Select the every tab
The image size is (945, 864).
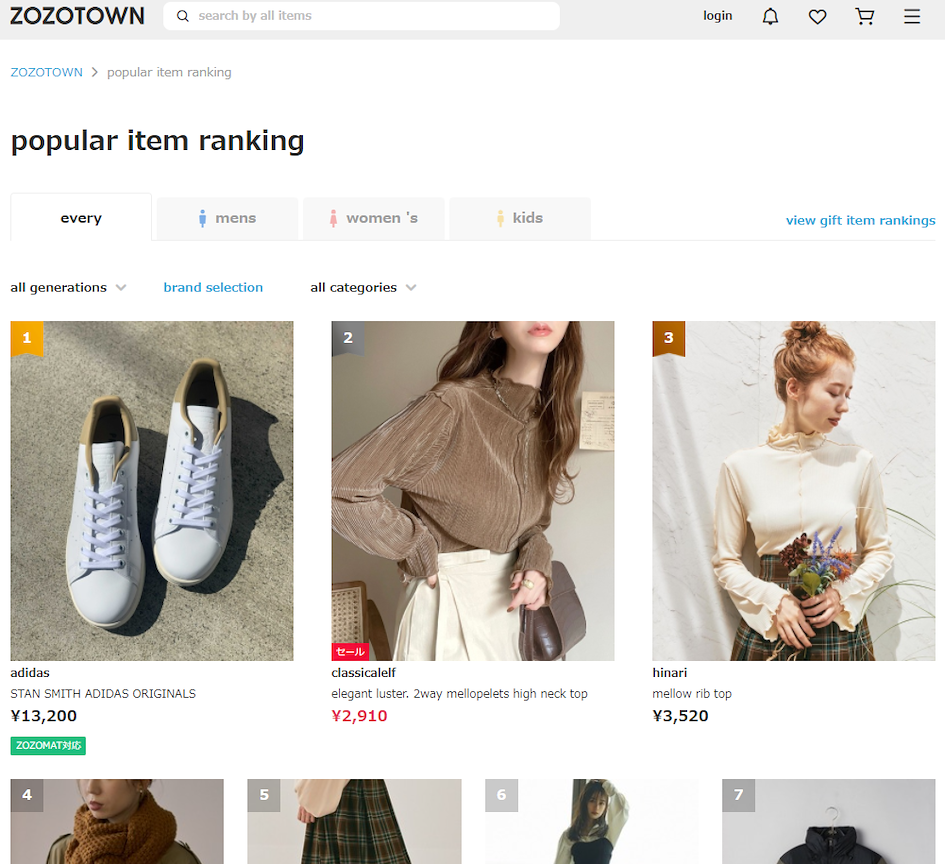(x=81, y=218)
